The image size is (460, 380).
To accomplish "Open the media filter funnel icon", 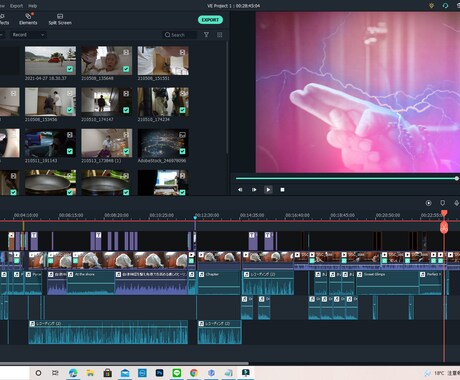I will [x=206, y=35].
